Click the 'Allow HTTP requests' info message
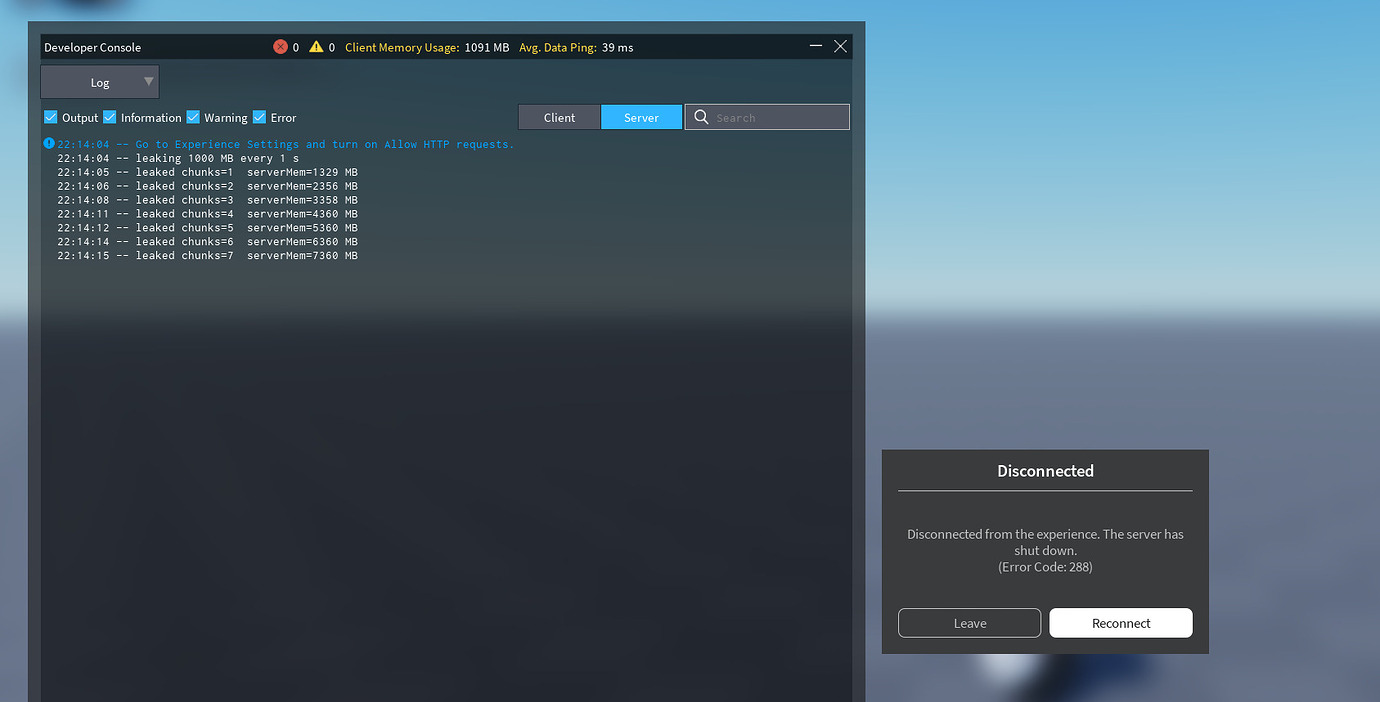The image size is (1380, 702). pos(285,144)
